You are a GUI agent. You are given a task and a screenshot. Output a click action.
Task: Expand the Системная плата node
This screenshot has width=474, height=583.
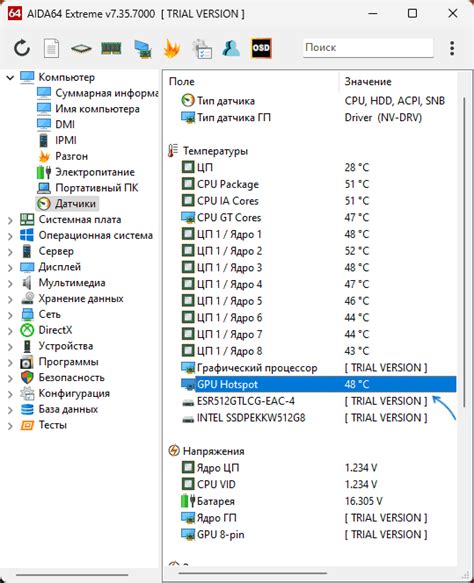coord(10,220)
